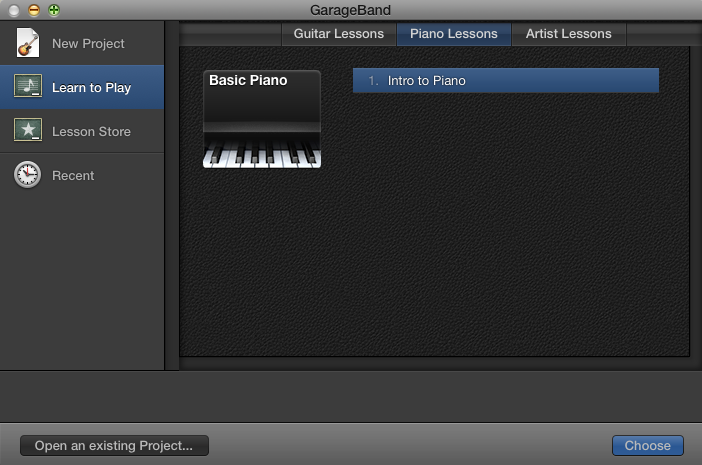Click the Choose button
The height and width of the screenshot is (465, 702).
(x=647, y=446)
